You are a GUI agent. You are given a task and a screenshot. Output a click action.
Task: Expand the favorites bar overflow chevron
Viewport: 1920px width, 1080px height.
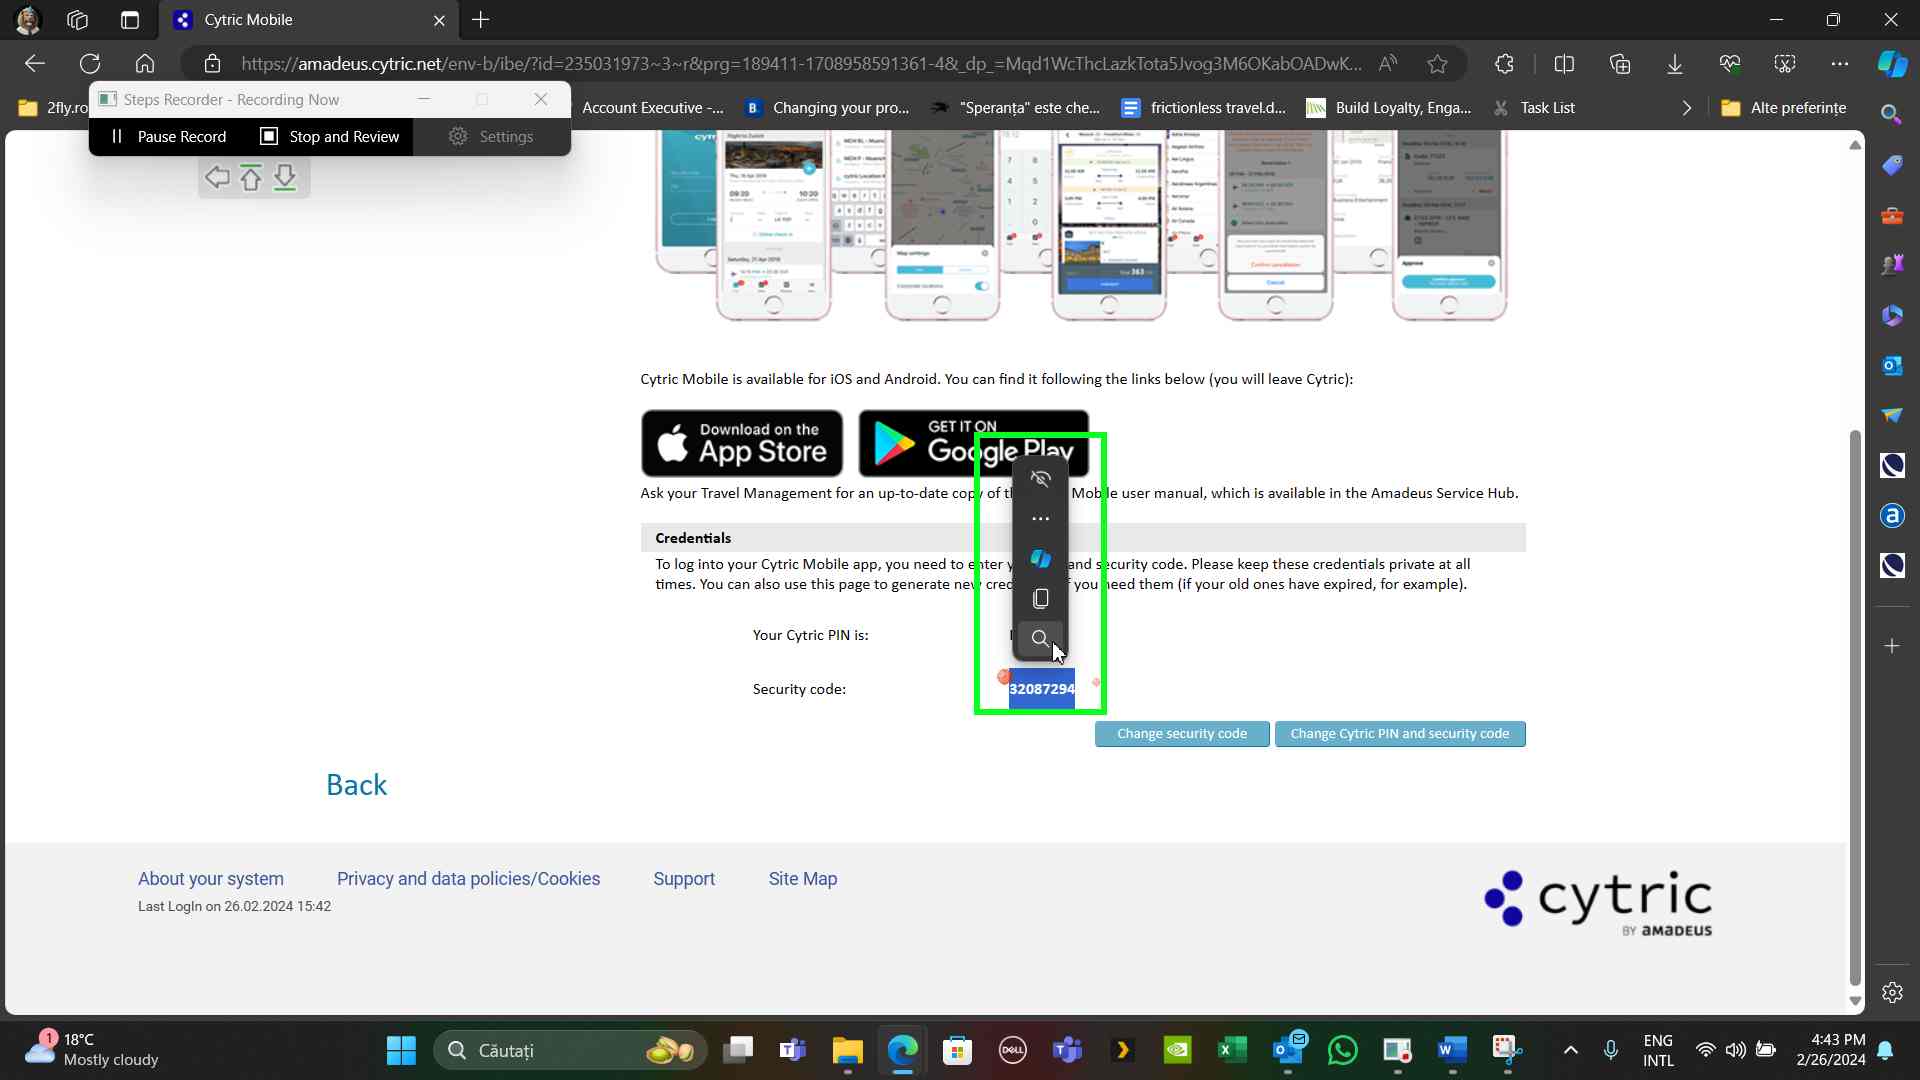(x=1687, y=108)
